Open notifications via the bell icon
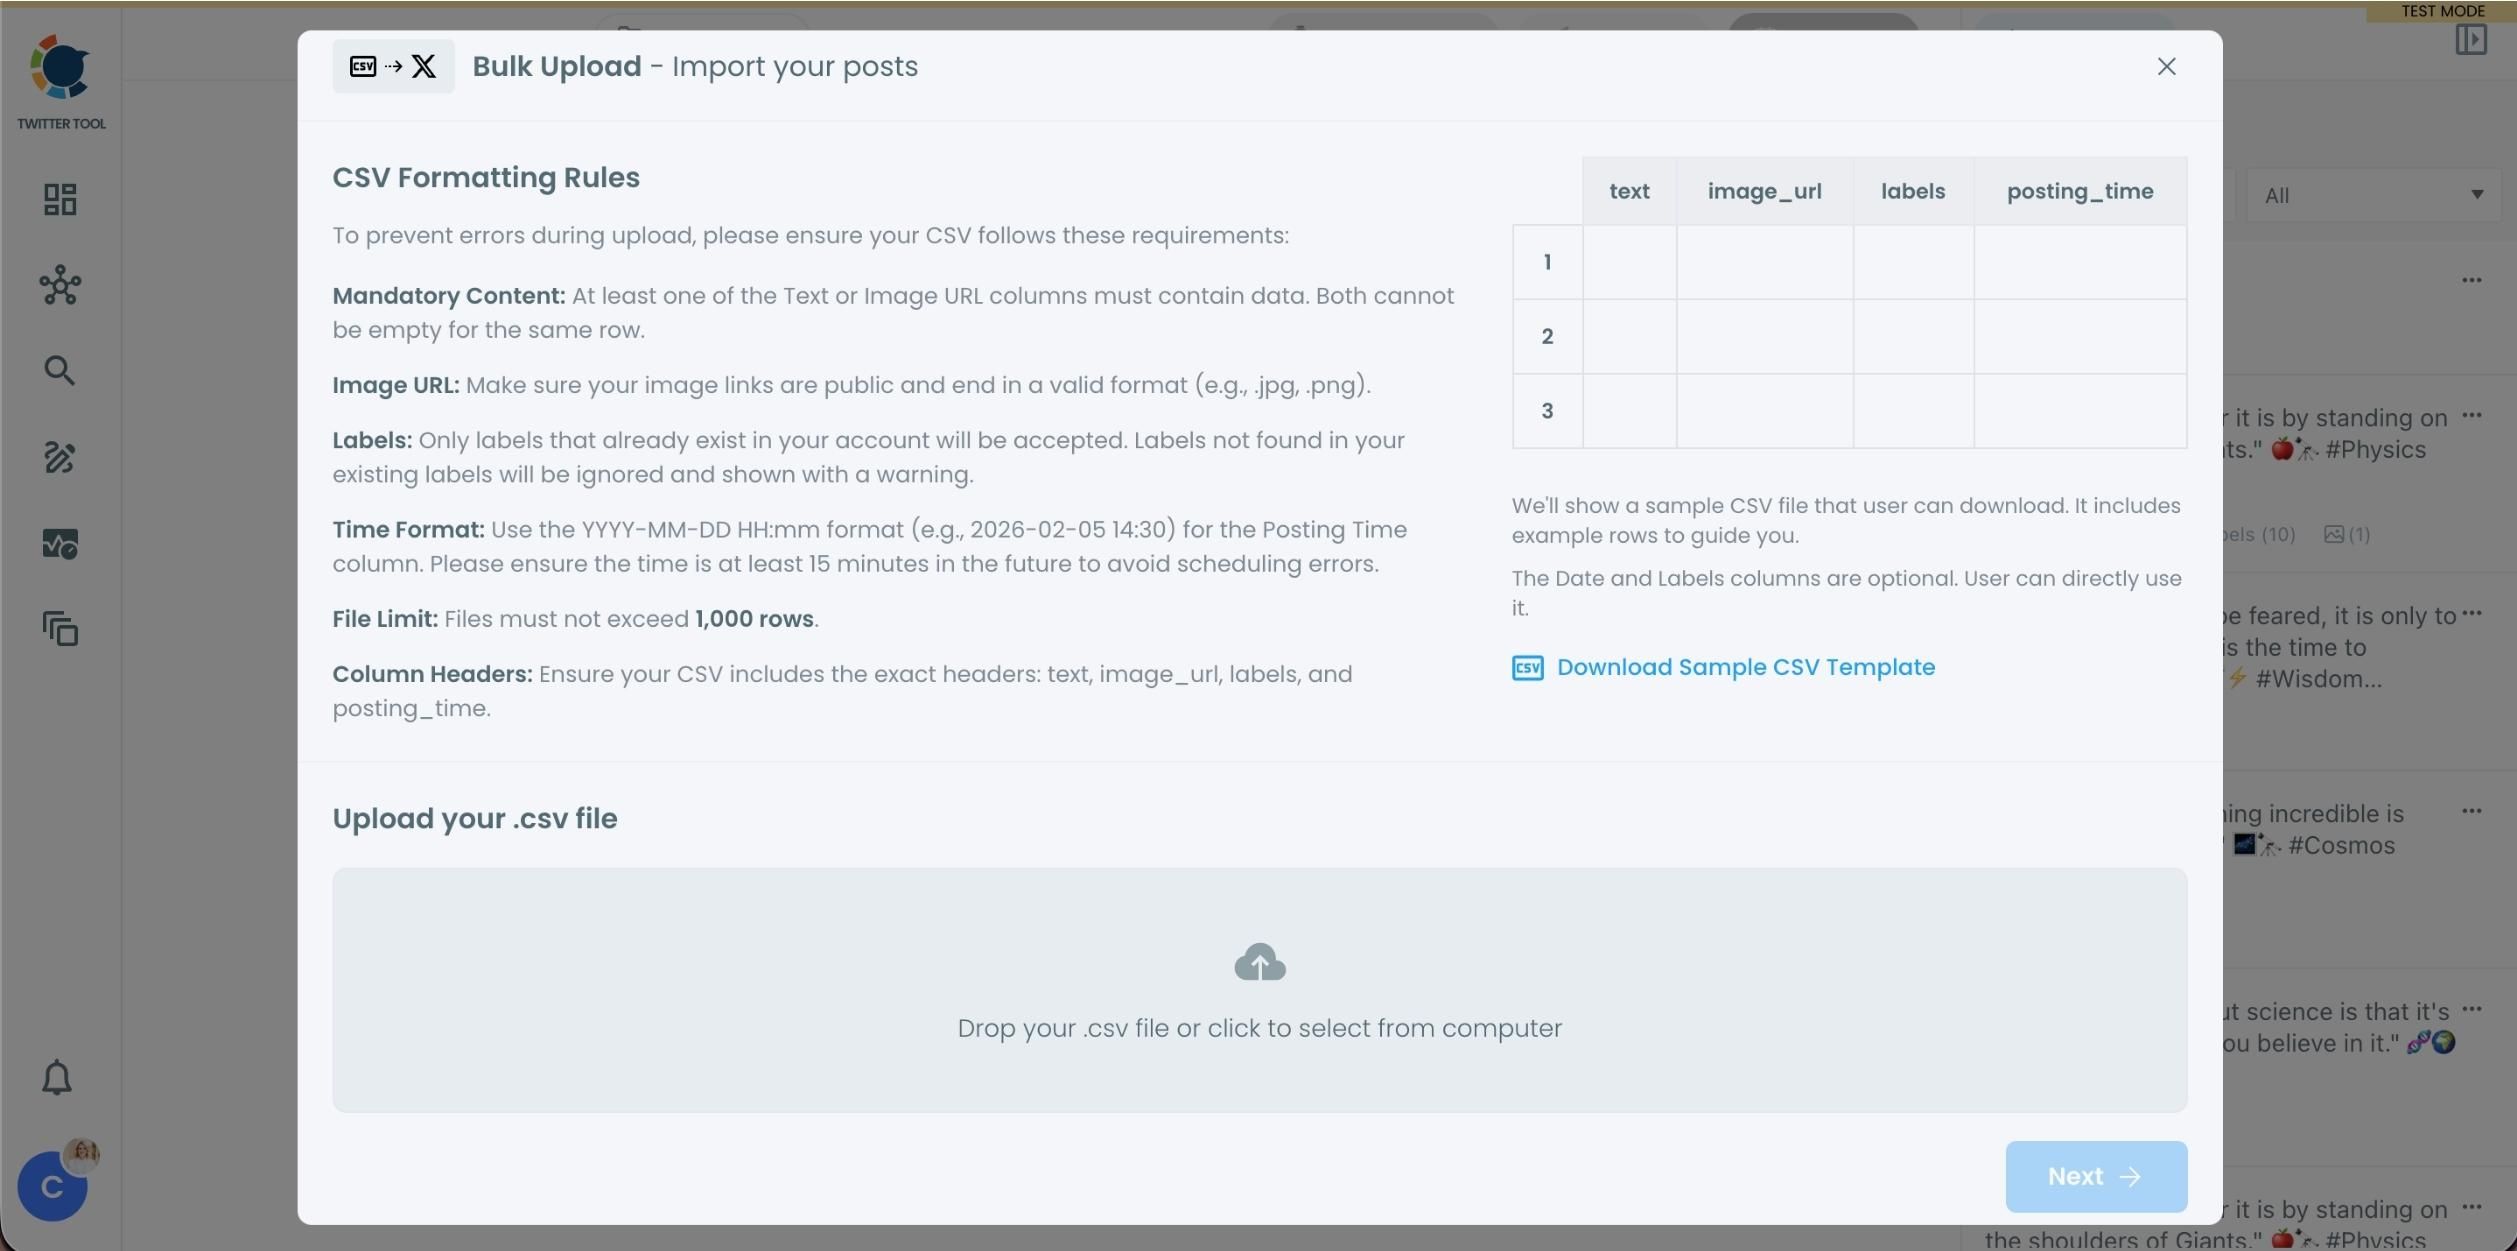2517x1251 pixels. (57, 1076)
